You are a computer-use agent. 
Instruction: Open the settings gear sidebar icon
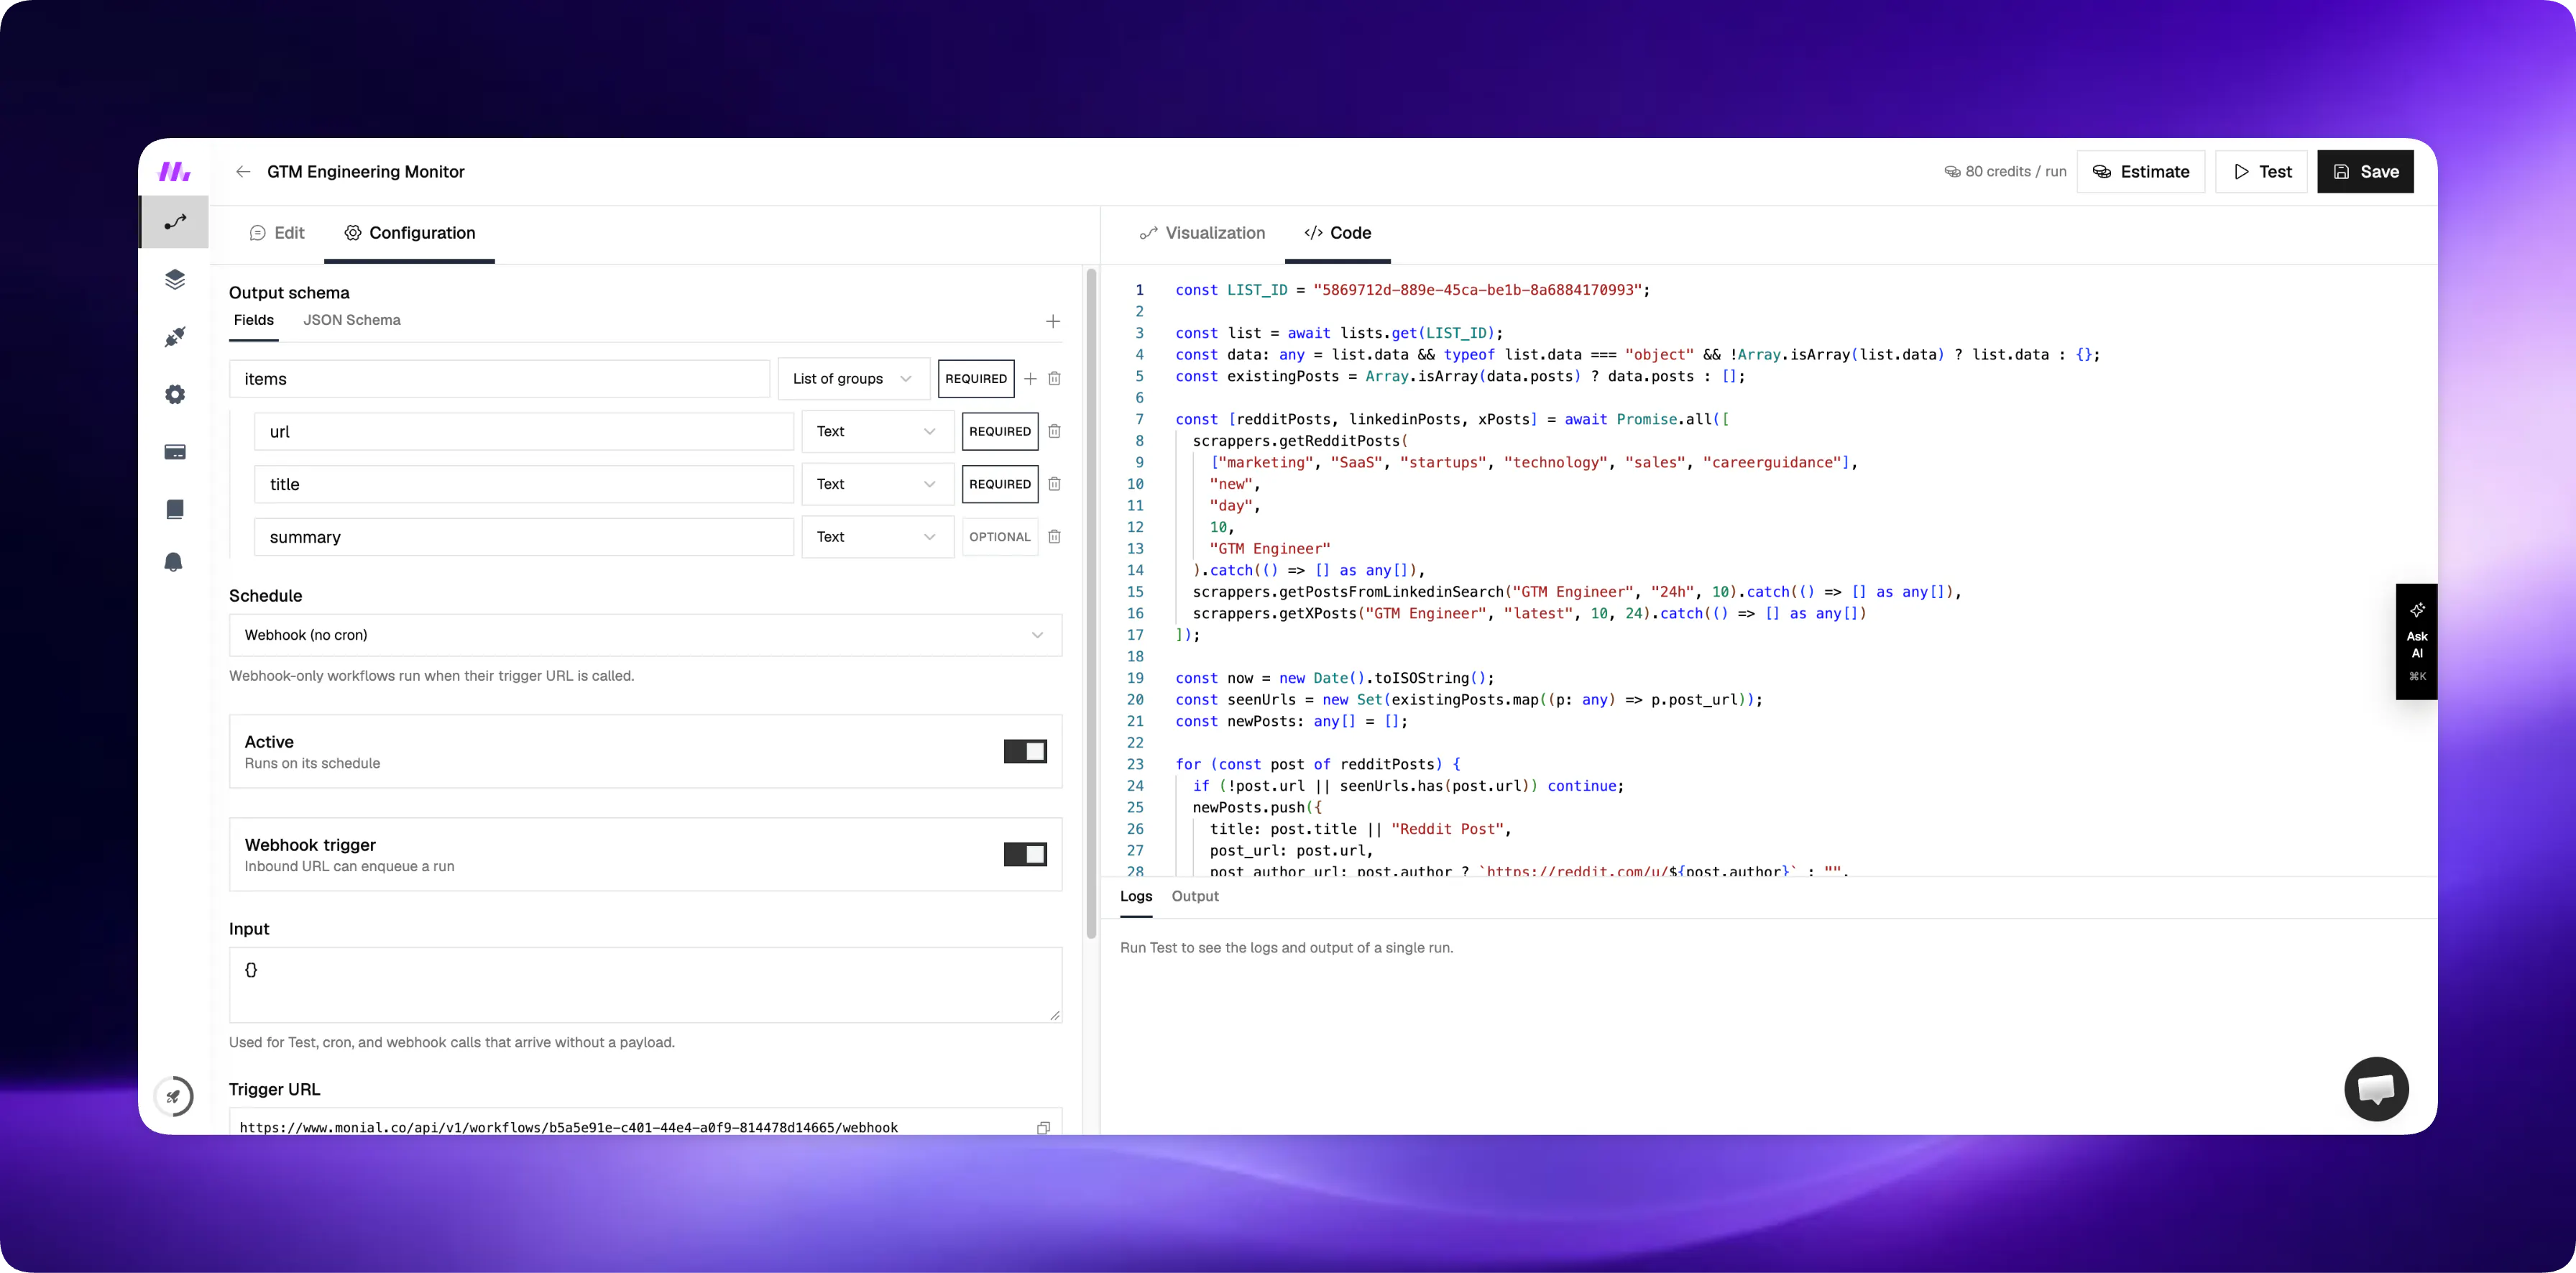[175, 394]
